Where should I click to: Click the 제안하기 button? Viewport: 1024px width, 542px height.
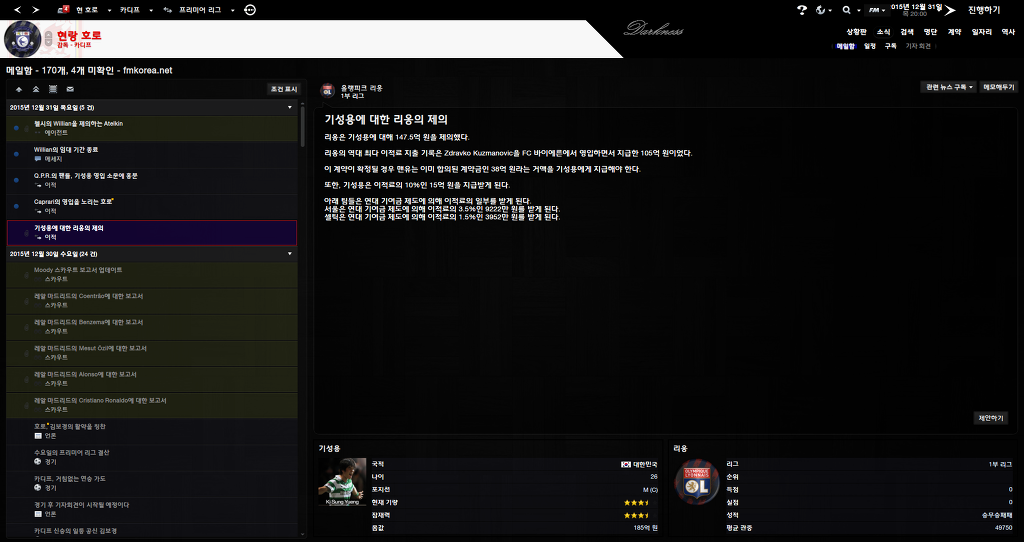tap(990, 418)
